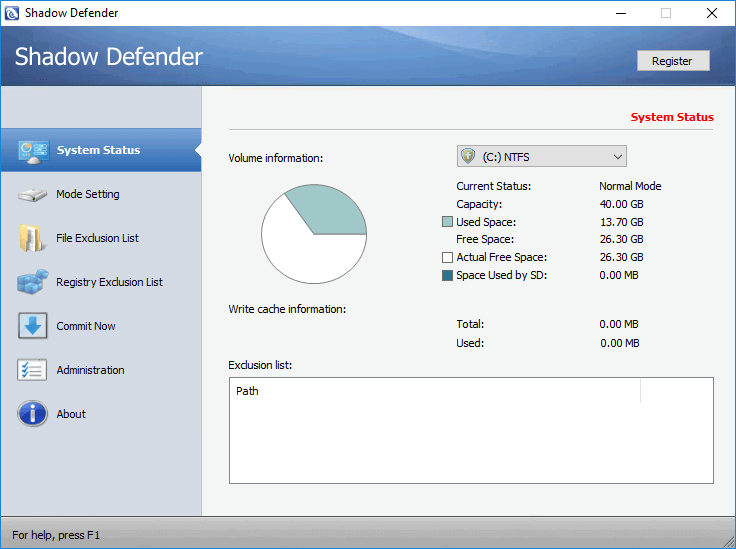
Task: Close the Shadow Defender window
Action: coord(712,13)
